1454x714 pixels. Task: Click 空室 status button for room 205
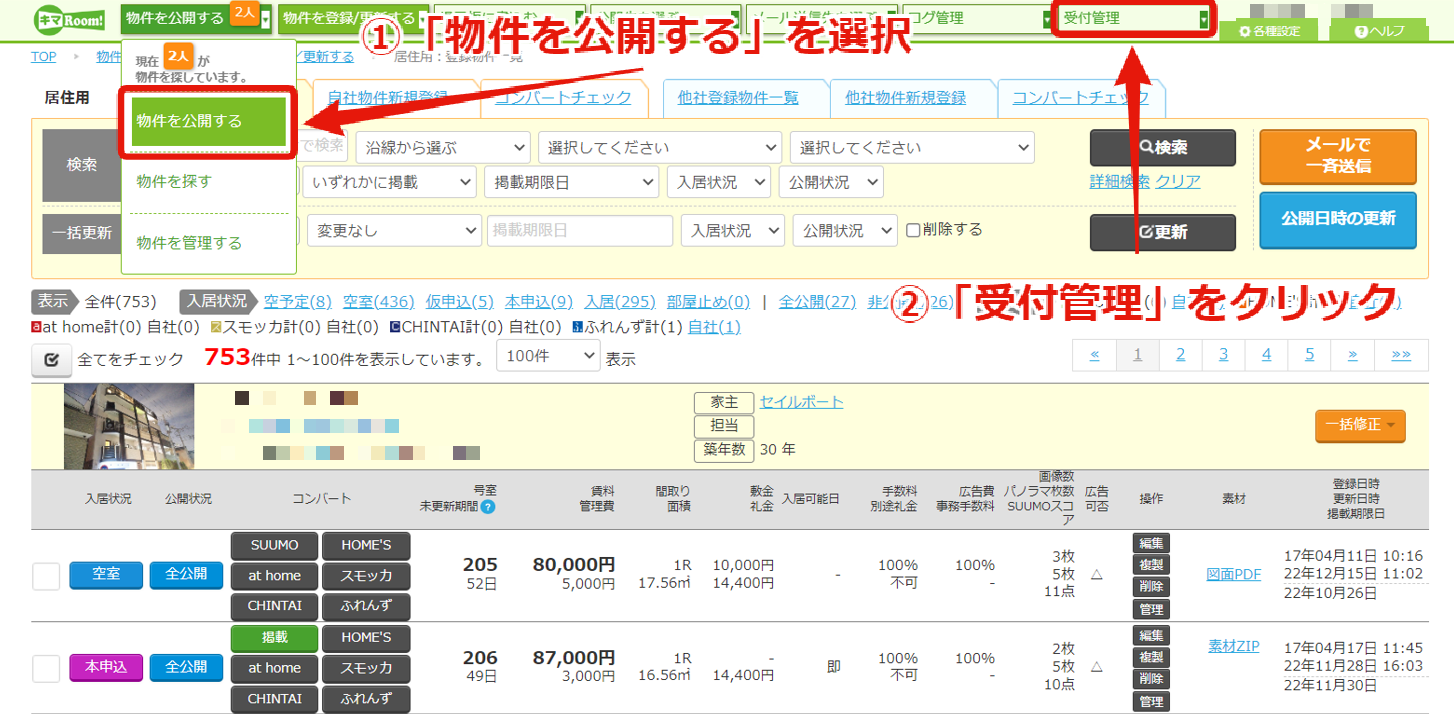click(x=106, y=574)
